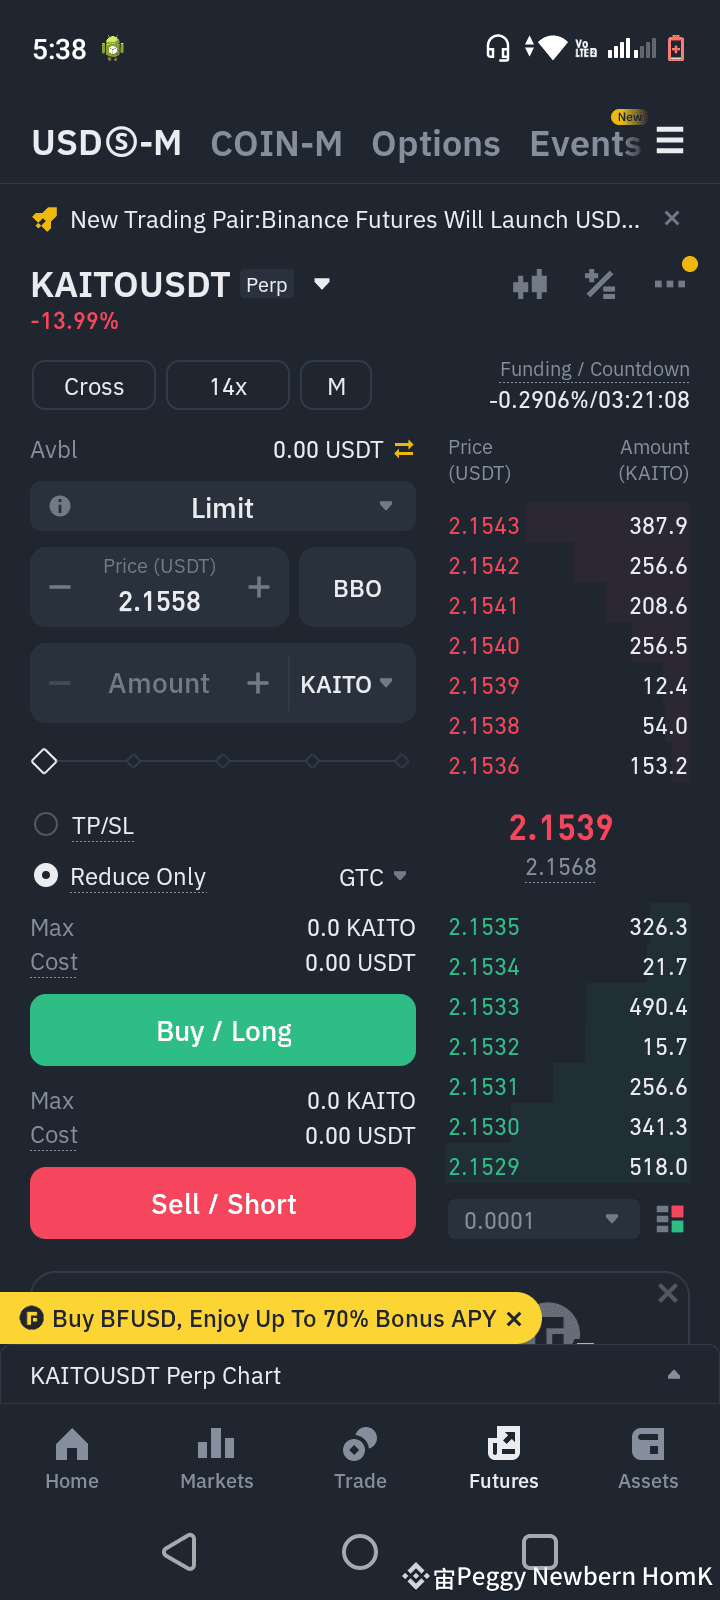The image size is (720, 1600).
Task: Tap the Sell / Short button
Action: (223, 1203)
